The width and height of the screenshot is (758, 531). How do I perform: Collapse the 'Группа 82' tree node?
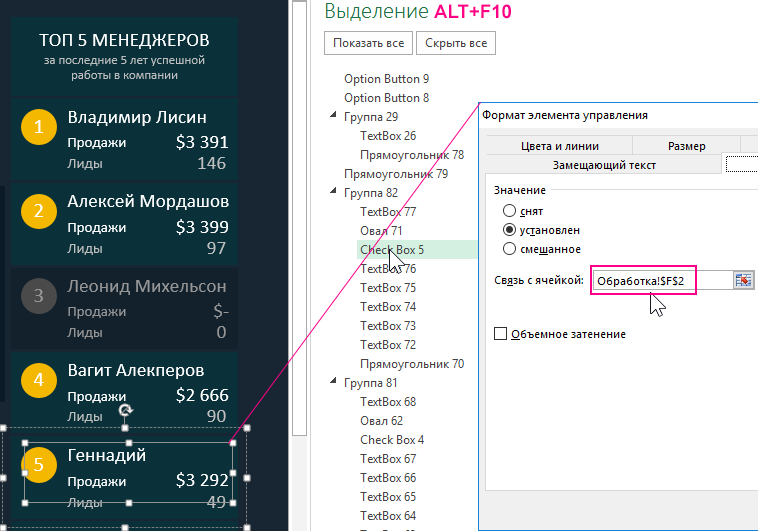coord(333,193)
